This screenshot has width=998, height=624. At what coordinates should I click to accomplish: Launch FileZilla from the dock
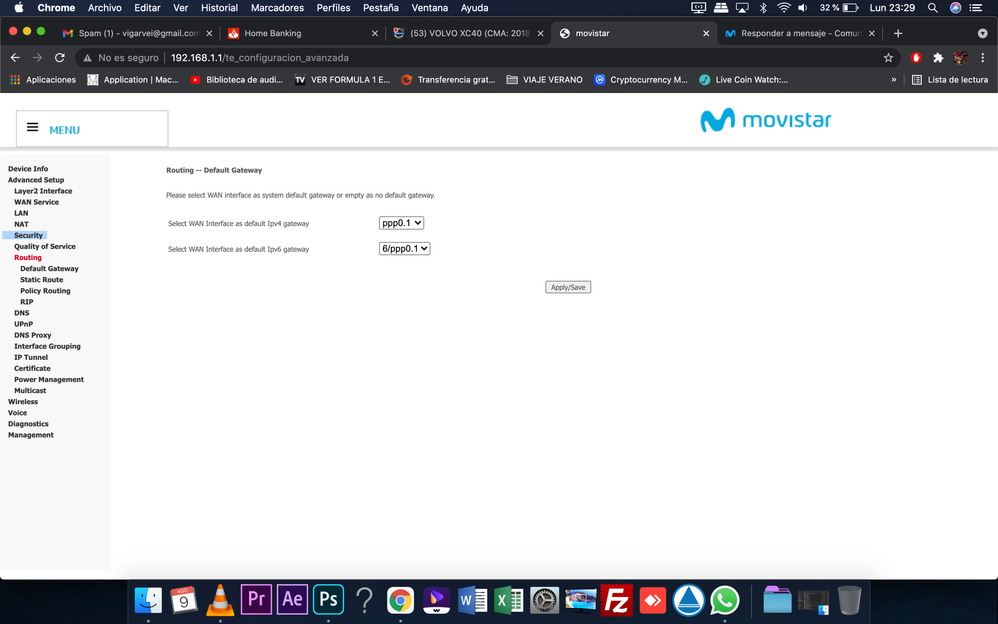[x=617, y=599]
